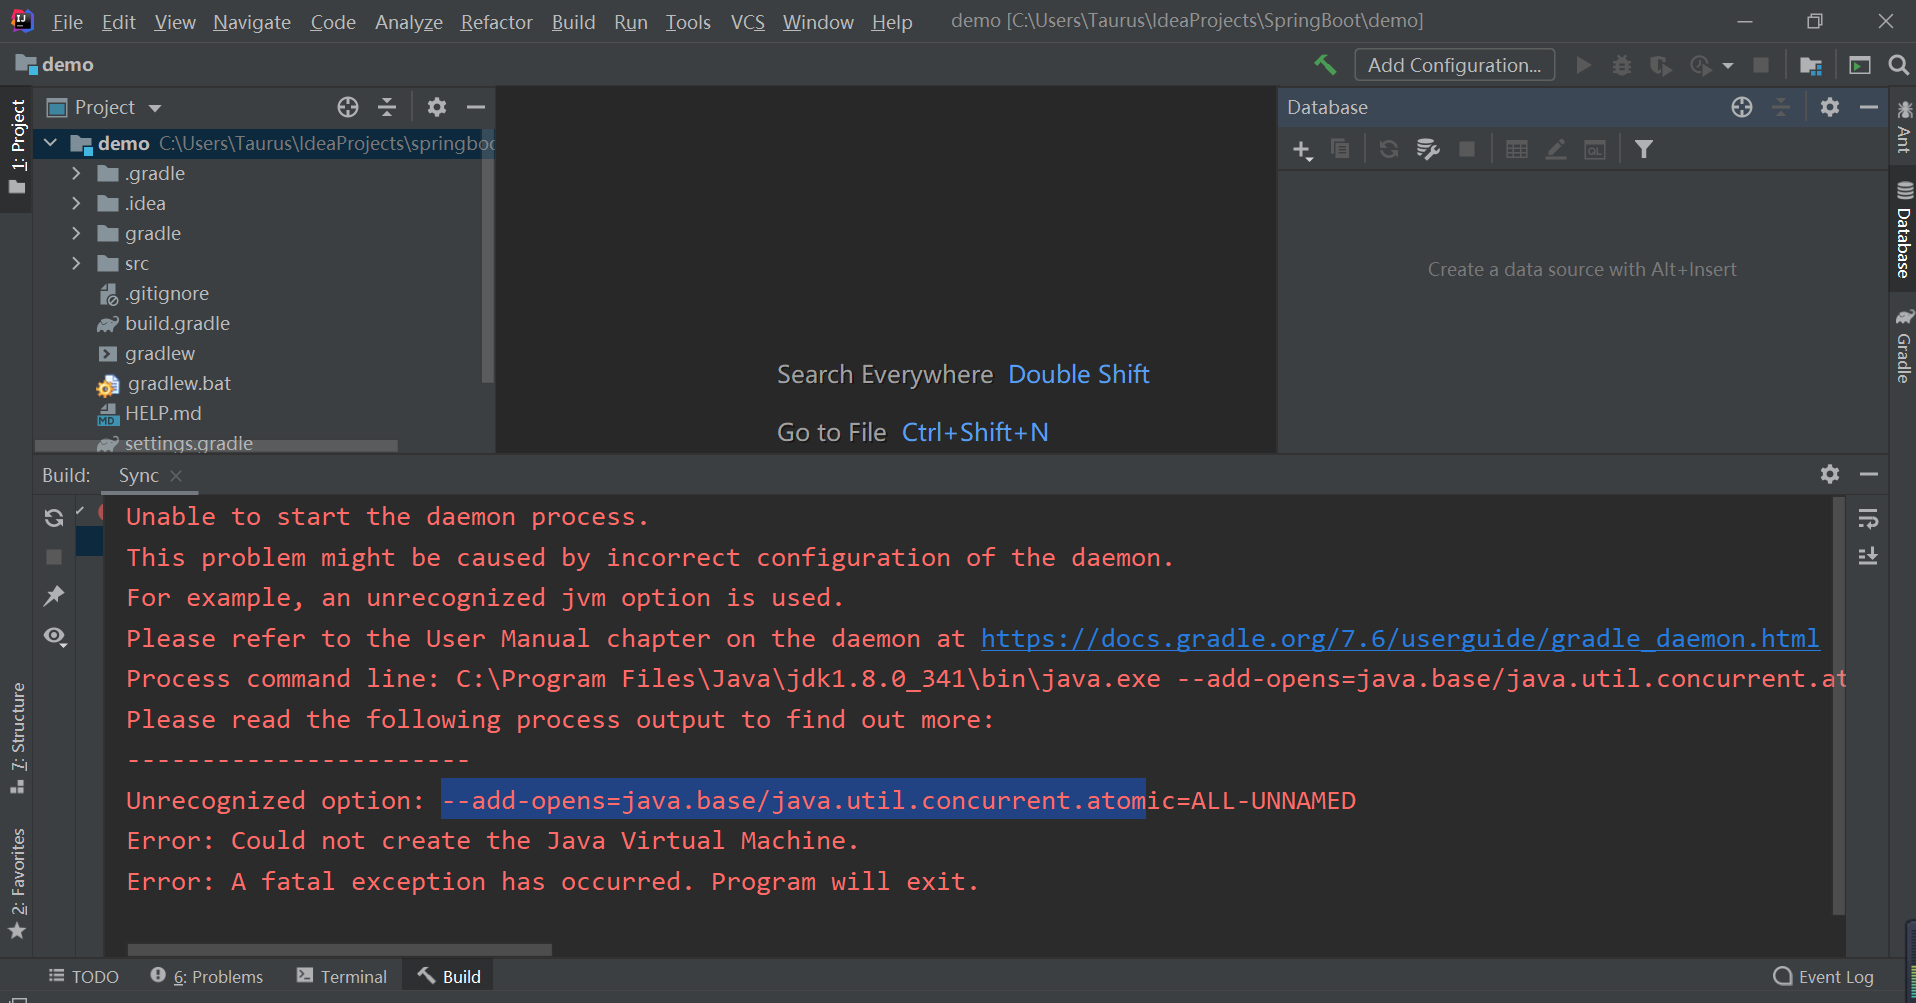Expand the .idea folder
Image resolution: width=1916 pixels, height=1003 pixels.
point(76,203)
